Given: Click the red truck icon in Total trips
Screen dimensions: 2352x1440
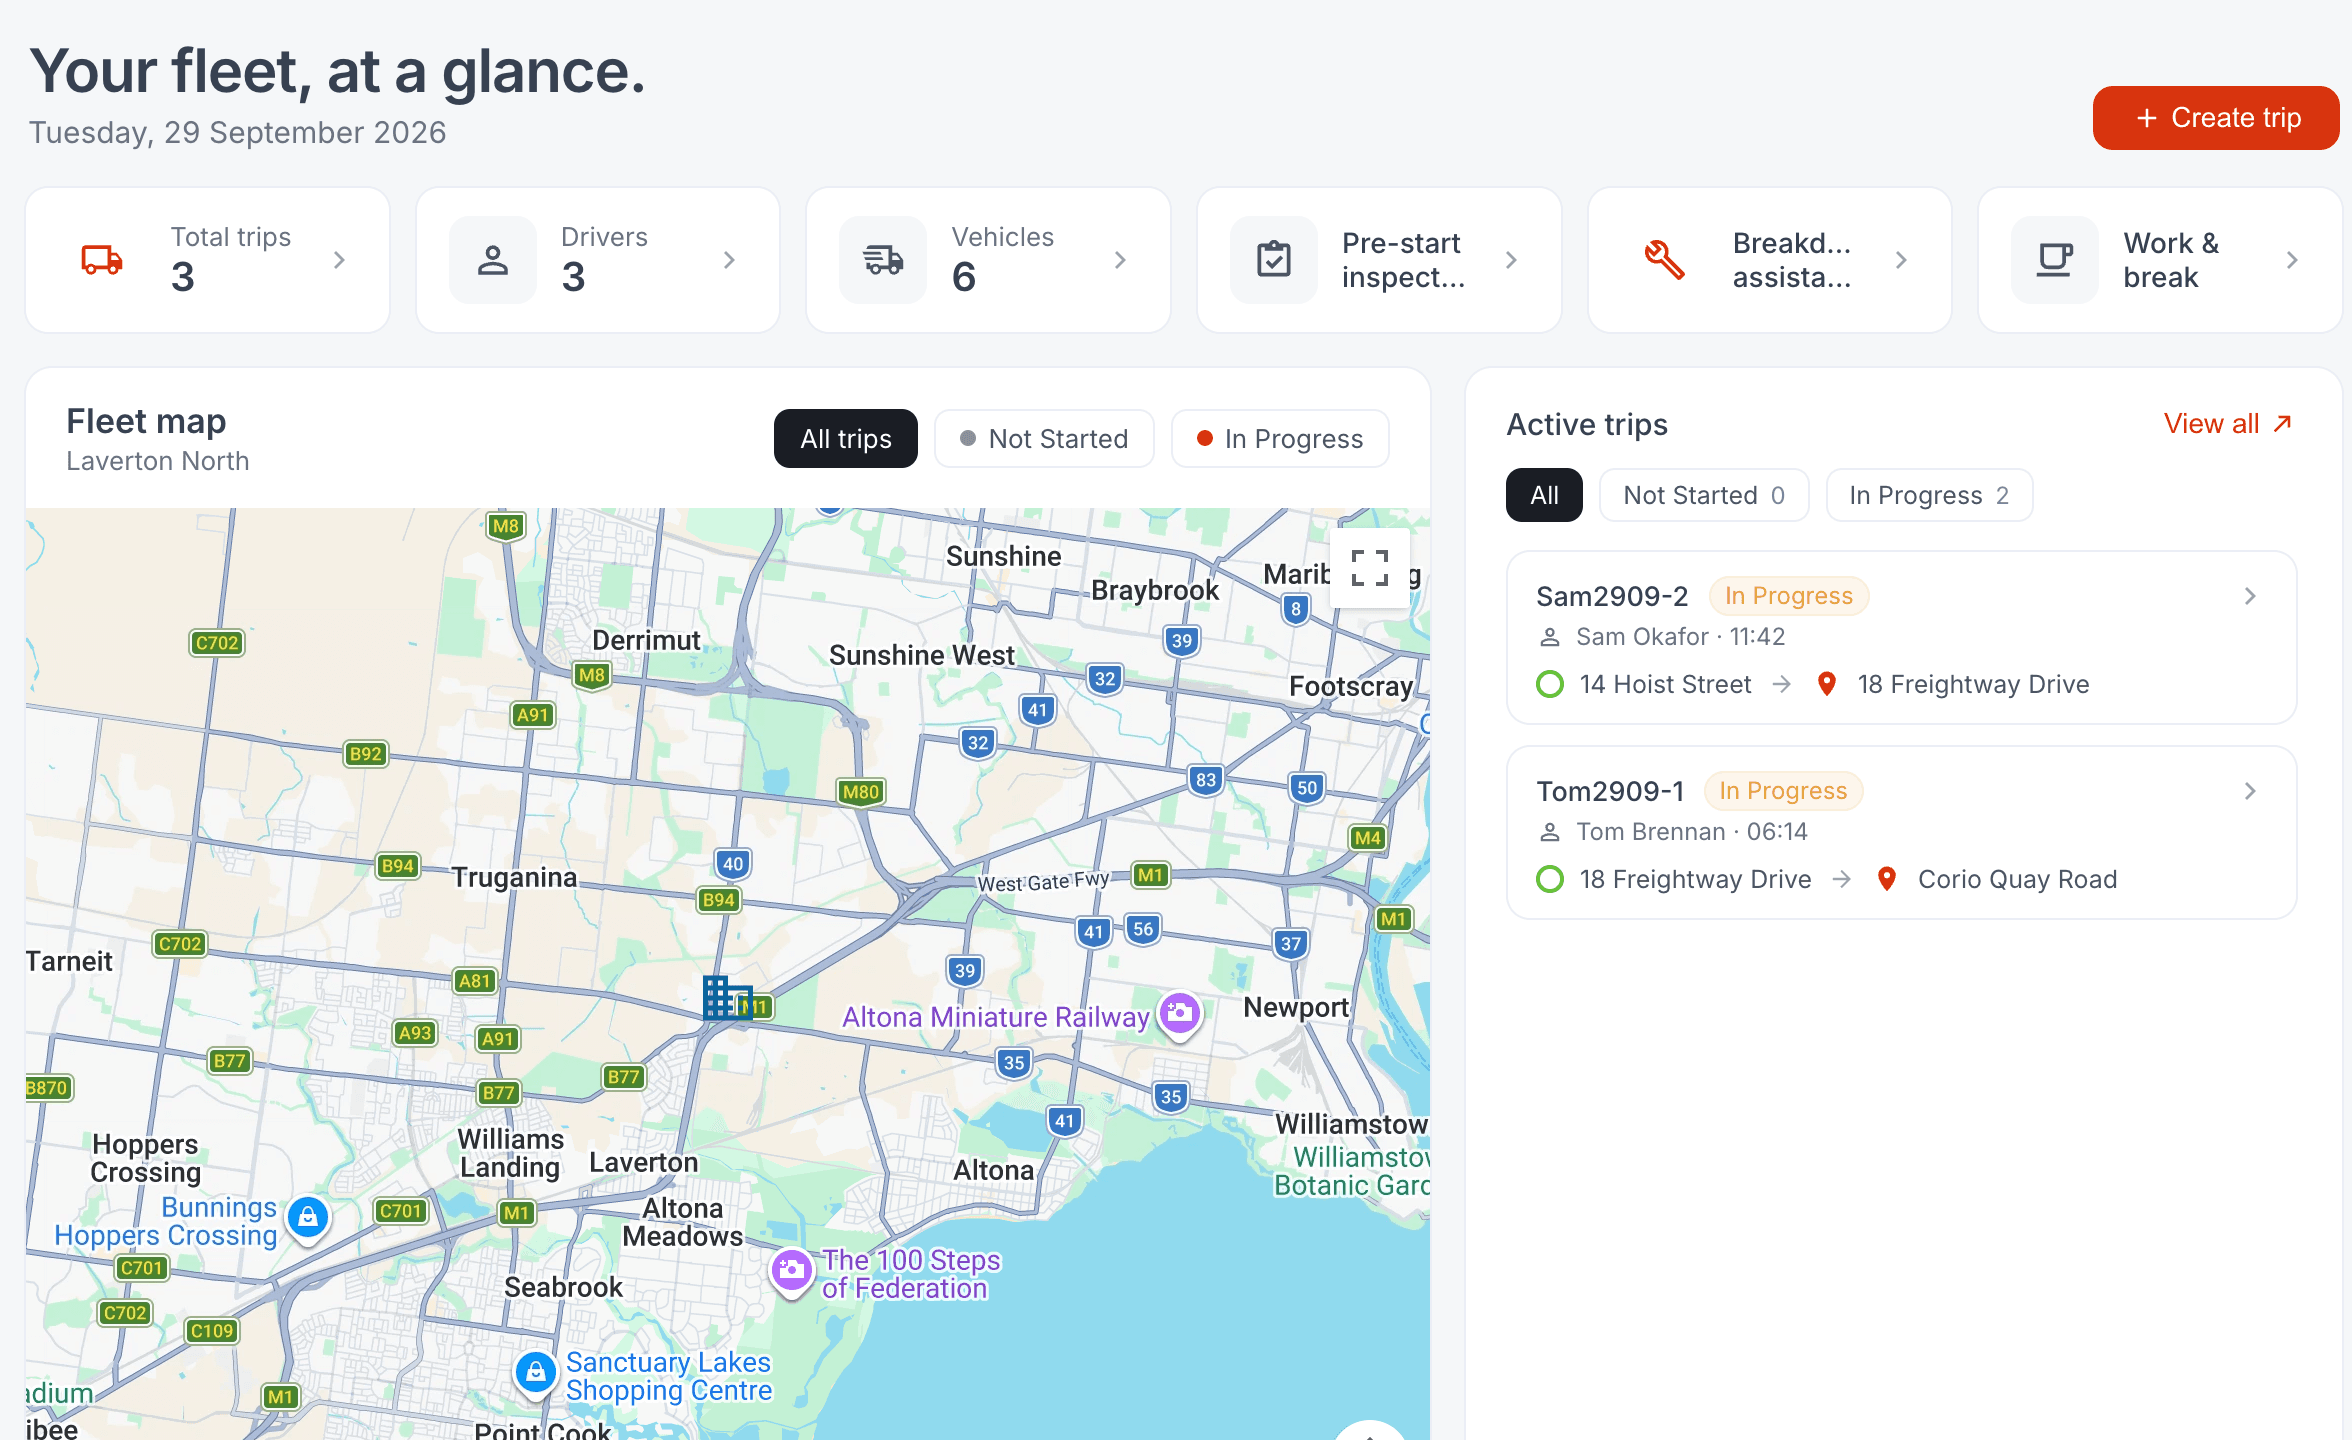Looking at the screenshot, I should click(102, 260).
